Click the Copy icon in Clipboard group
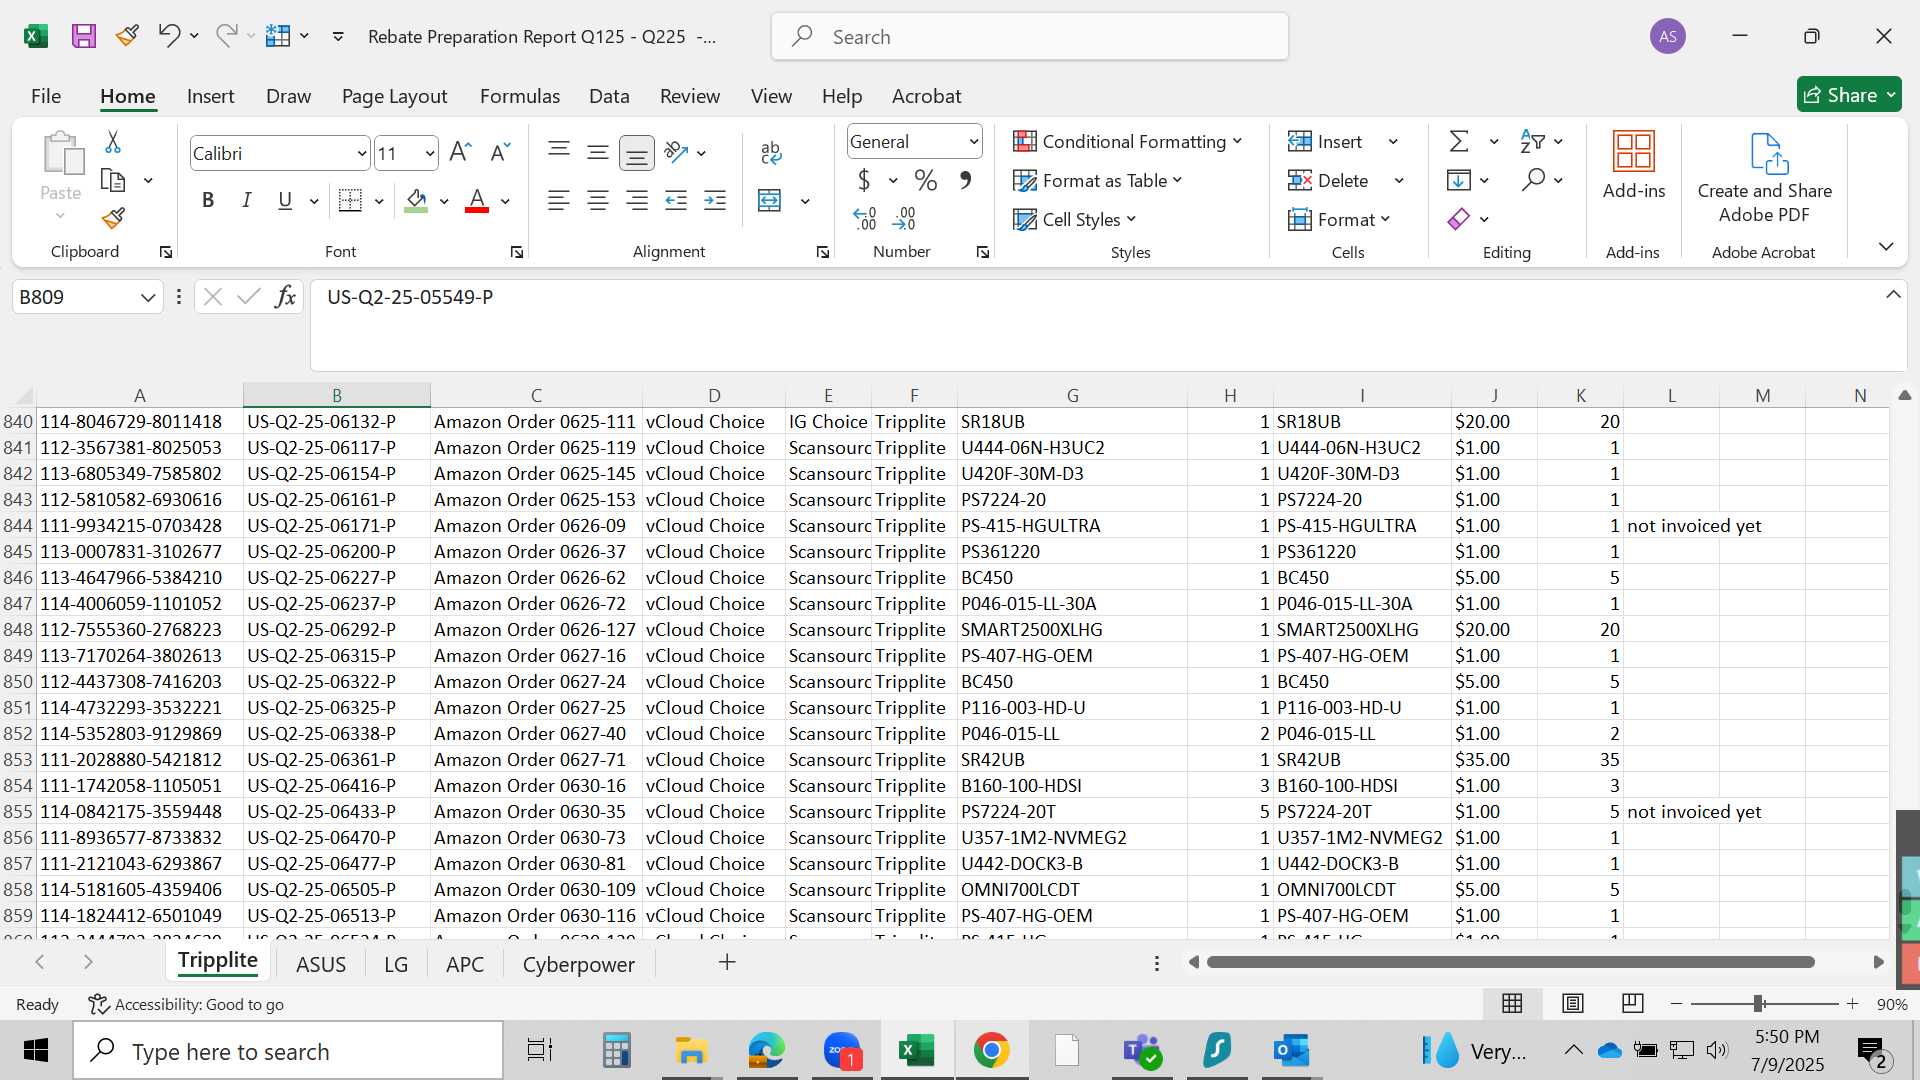The height and width of the screenshot is (1080, 1920). 113,181
